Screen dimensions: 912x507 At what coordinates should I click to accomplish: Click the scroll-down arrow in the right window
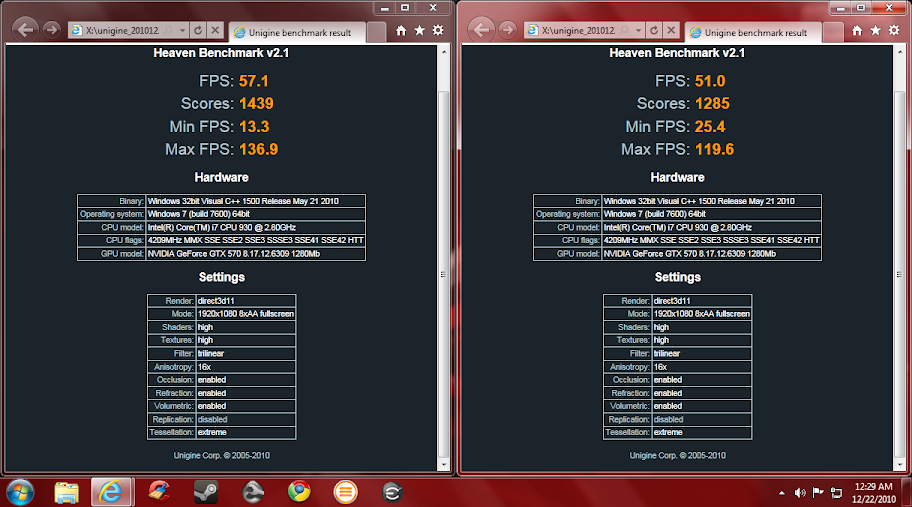coord(900,465)
